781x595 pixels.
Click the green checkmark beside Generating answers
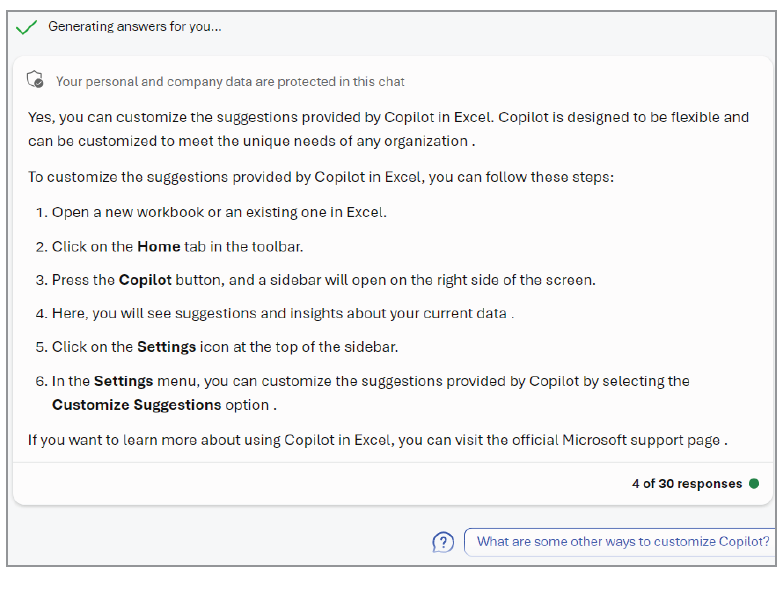[x=27, y=28]
